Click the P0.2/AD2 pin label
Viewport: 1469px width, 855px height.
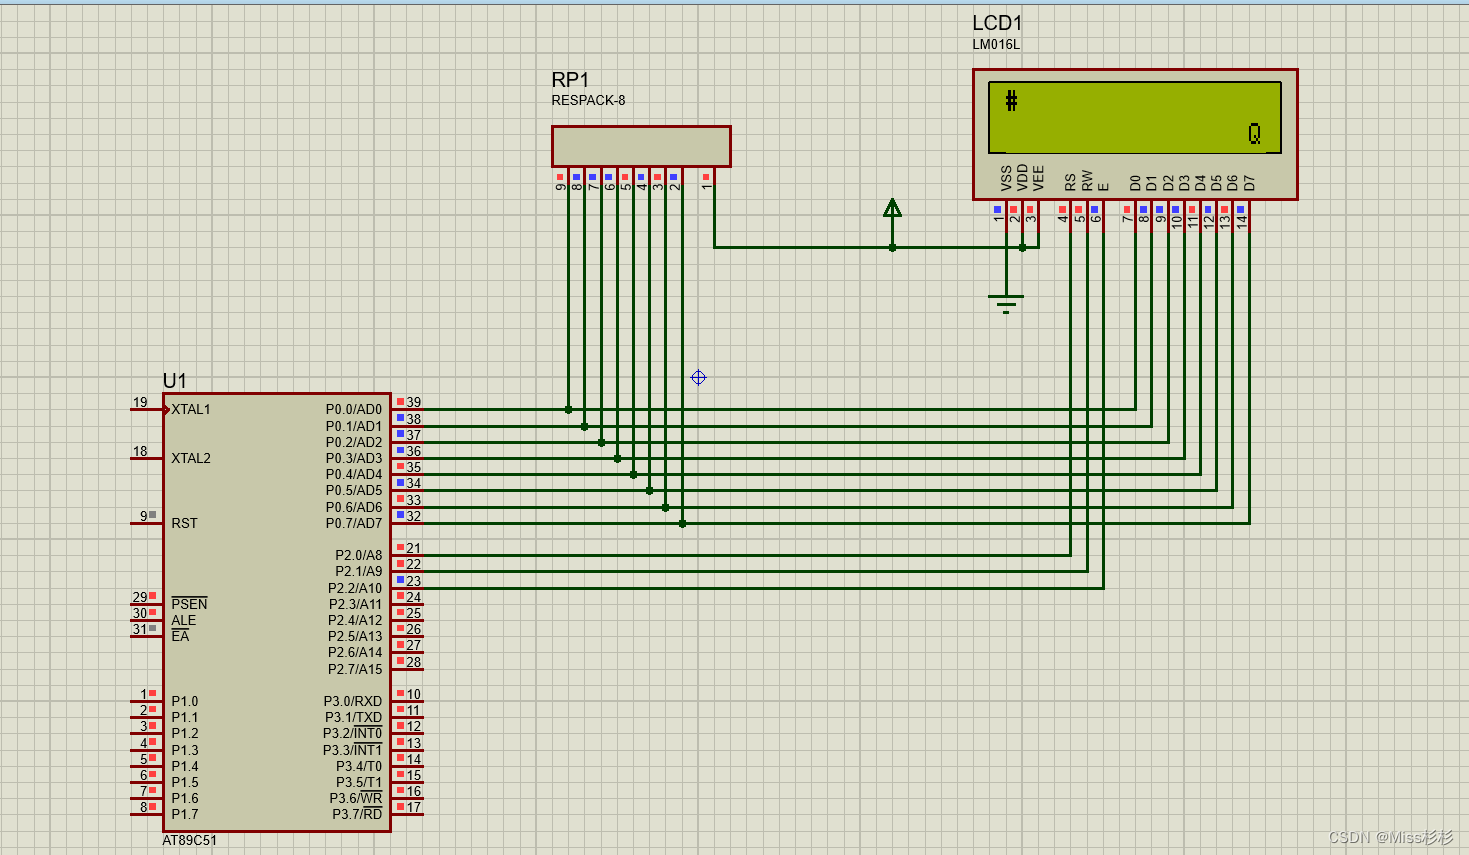(x=354, y=442)
